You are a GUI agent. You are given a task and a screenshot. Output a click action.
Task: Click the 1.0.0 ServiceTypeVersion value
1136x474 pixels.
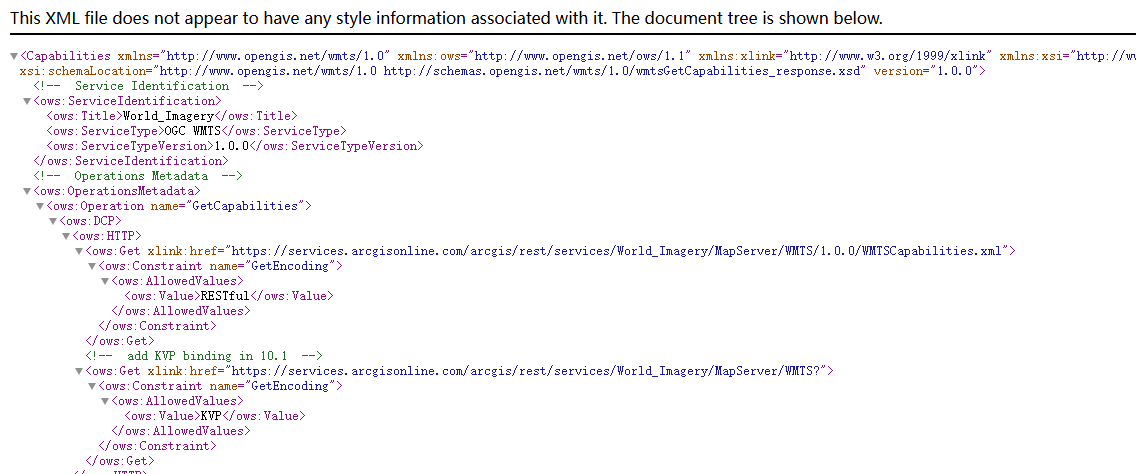pyautogui.click(x=232, y=146)
